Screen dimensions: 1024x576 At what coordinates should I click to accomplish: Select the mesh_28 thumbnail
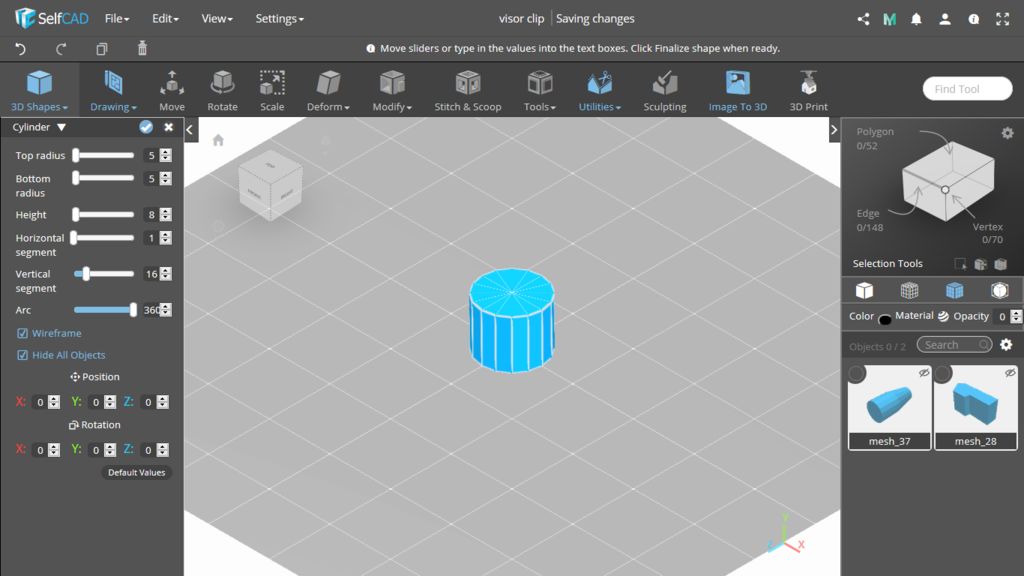976,407
